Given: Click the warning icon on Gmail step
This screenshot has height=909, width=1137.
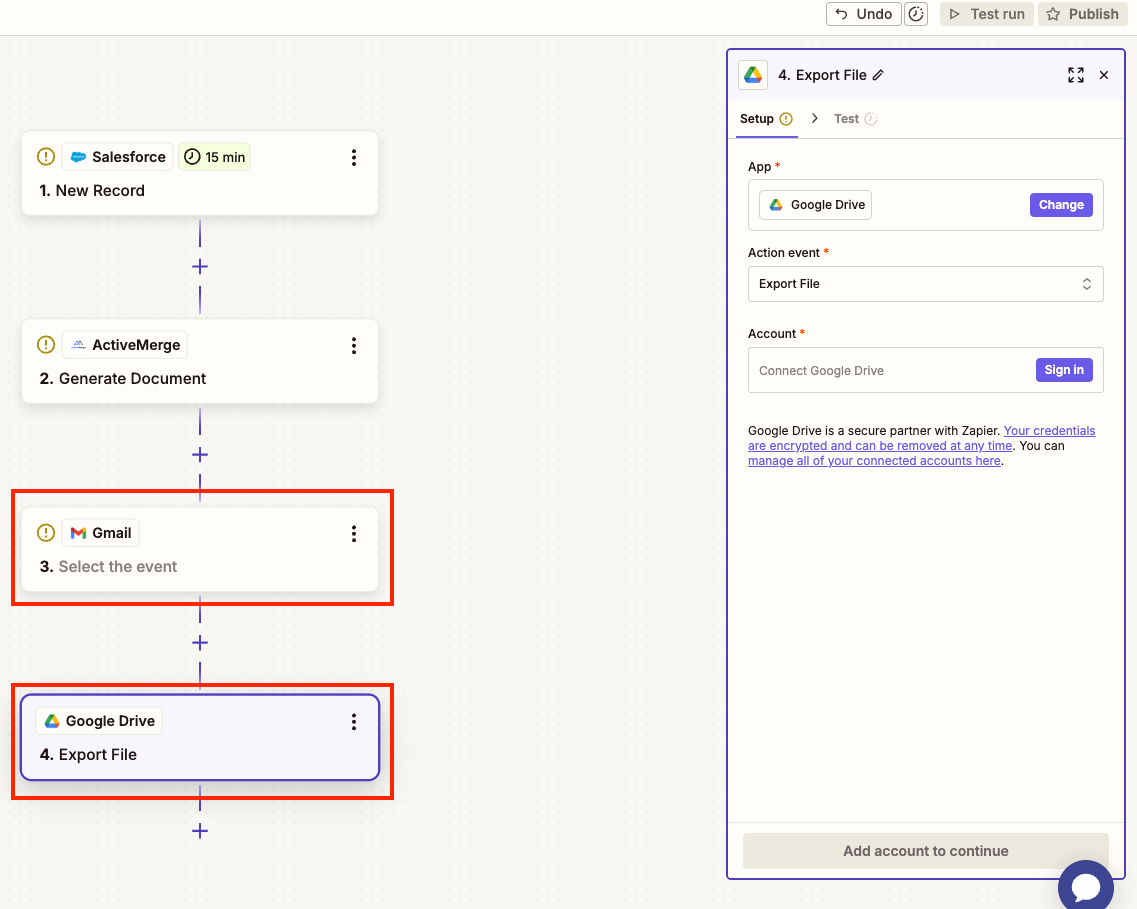Looking at the screenshot, I should [x=45, y=532].
